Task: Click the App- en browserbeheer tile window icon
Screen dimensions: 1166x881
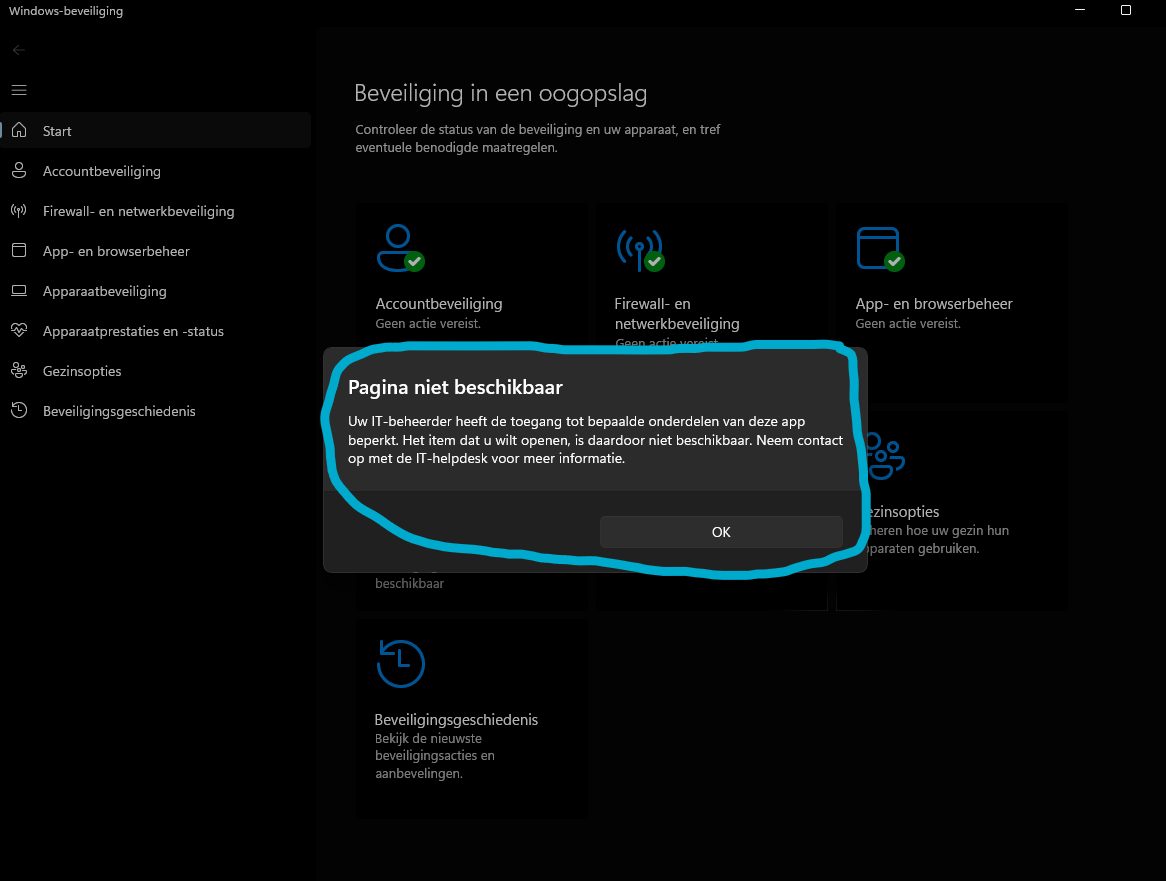Action: click(880, 249)
